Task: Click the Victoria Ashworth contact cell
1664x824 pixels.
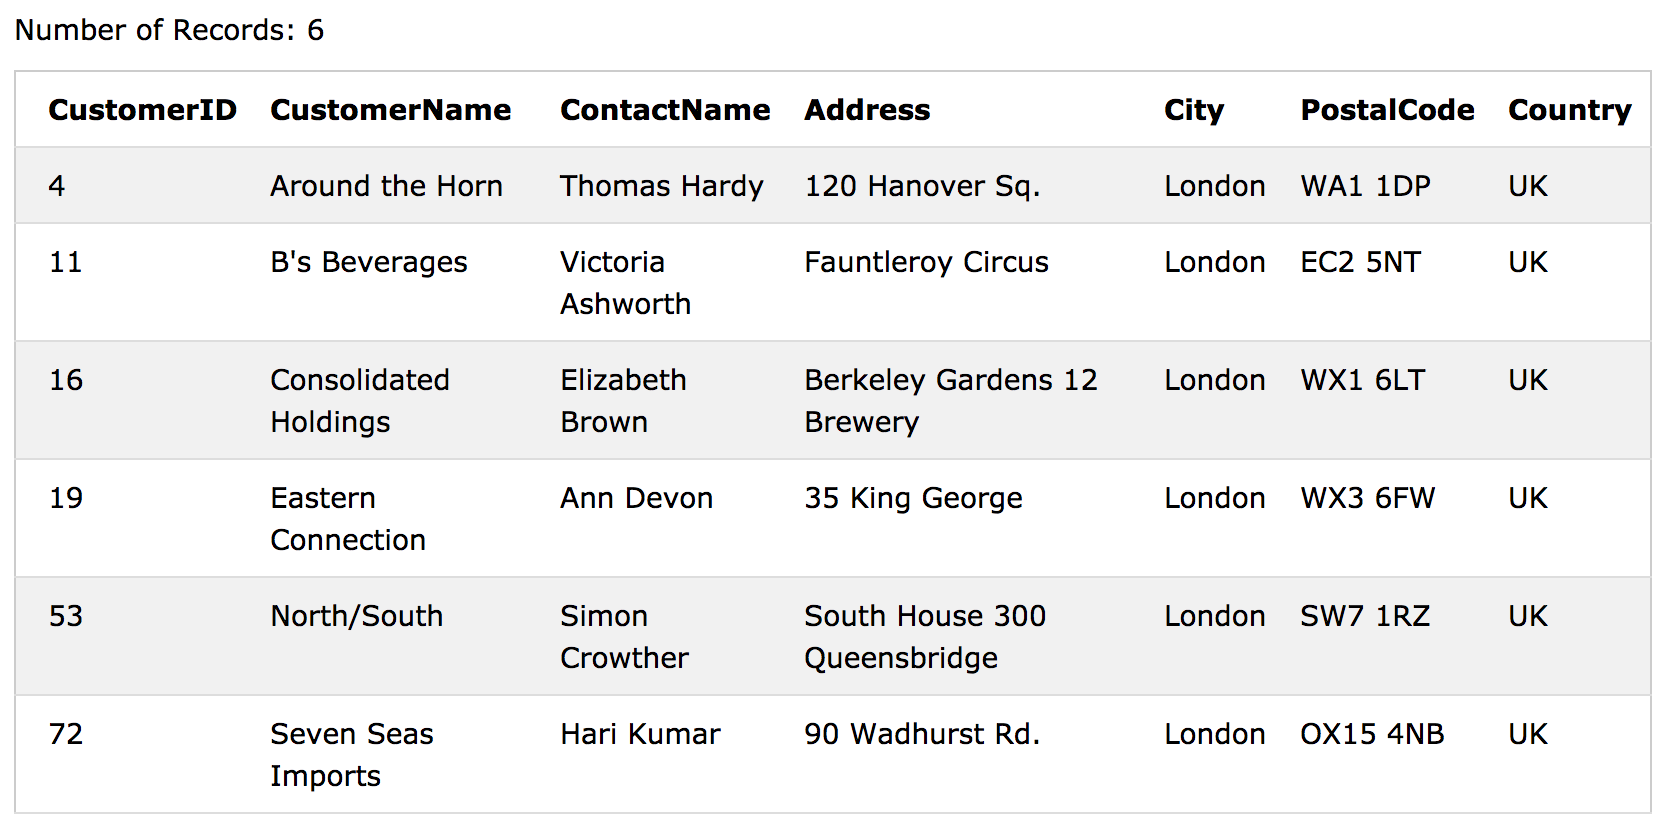Action: coord(625,283)
